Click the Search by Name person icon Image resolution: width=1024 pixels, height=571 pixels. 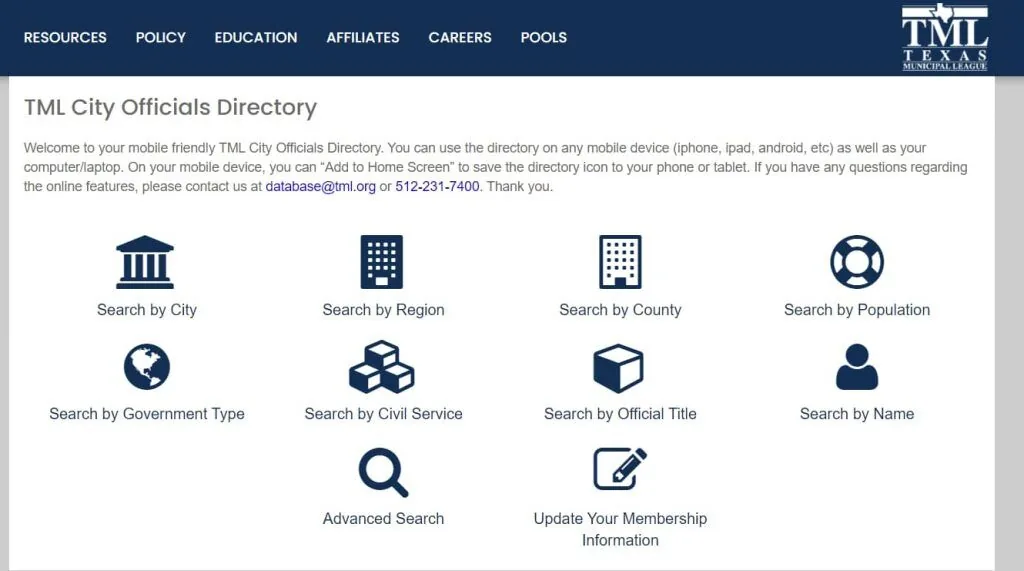pyautogui.click(x=857, y=367)
